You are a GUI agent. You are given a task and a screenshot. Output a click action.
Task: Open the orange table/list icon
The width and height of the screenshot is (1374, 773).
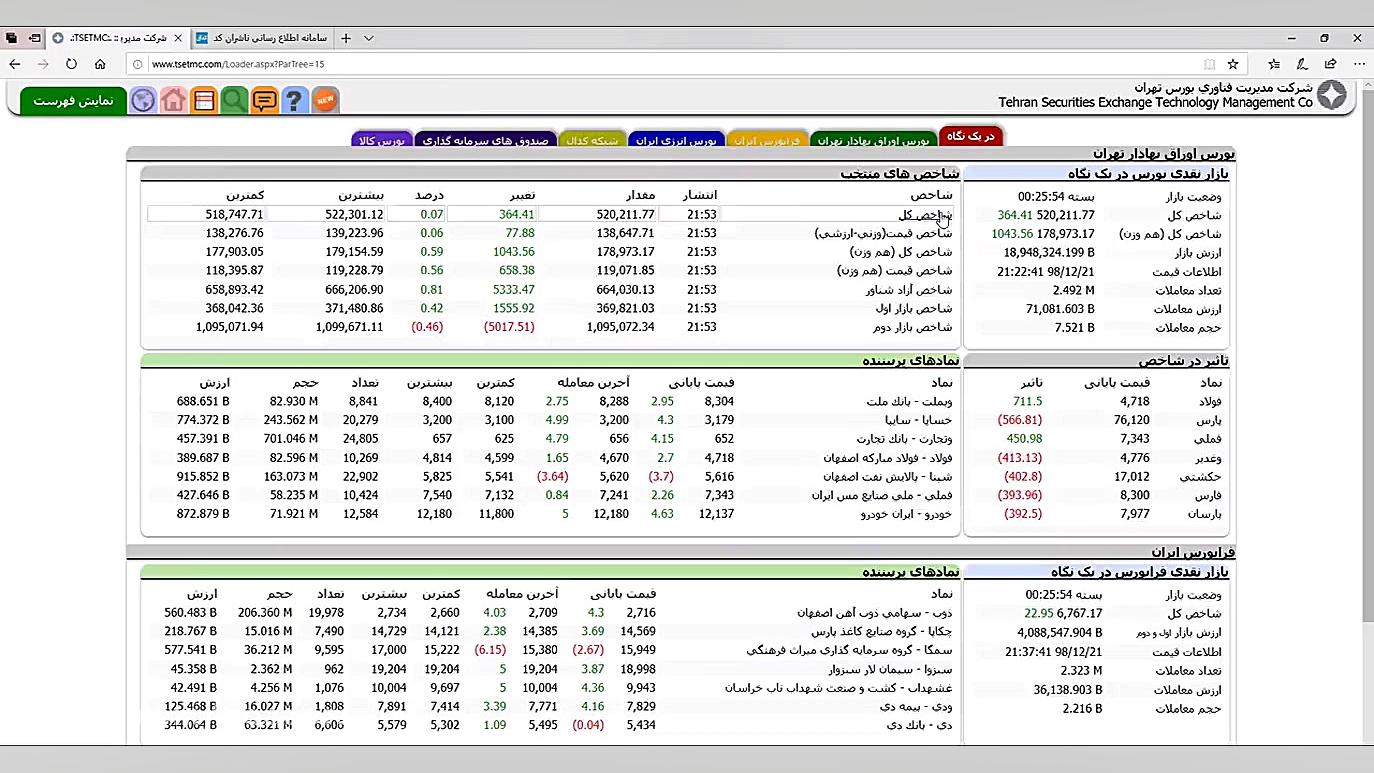[x=204, y=100]
